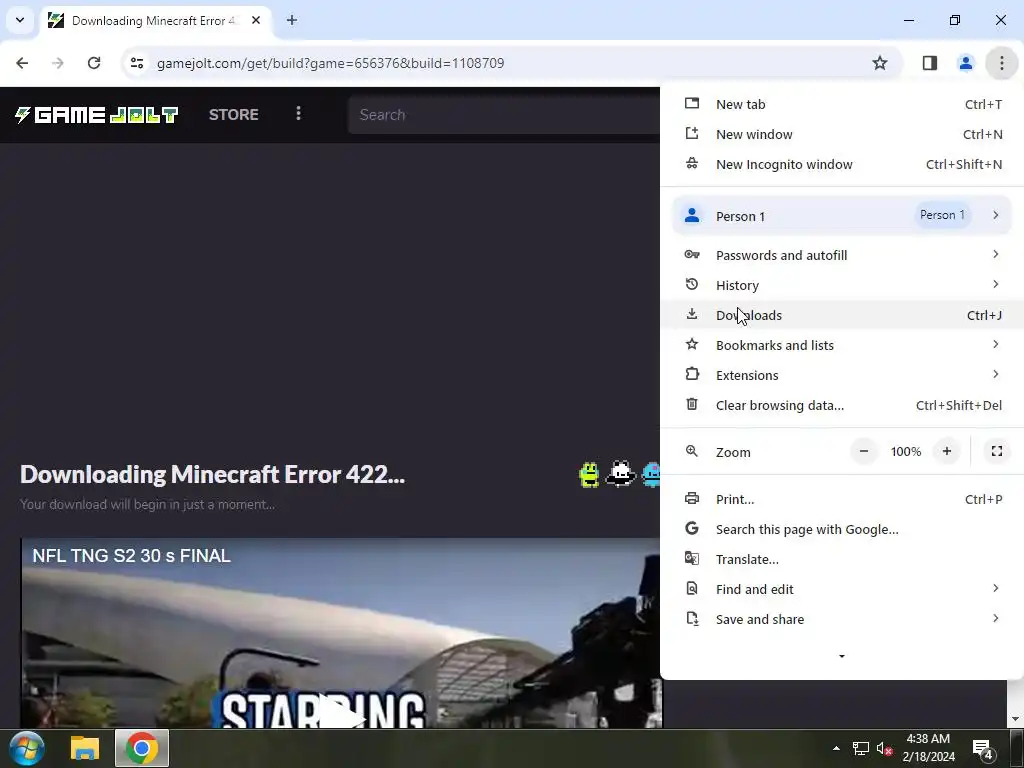Increase zoom with the plus button
Viewport: 1024px width, 768px height.
[946, 451]
